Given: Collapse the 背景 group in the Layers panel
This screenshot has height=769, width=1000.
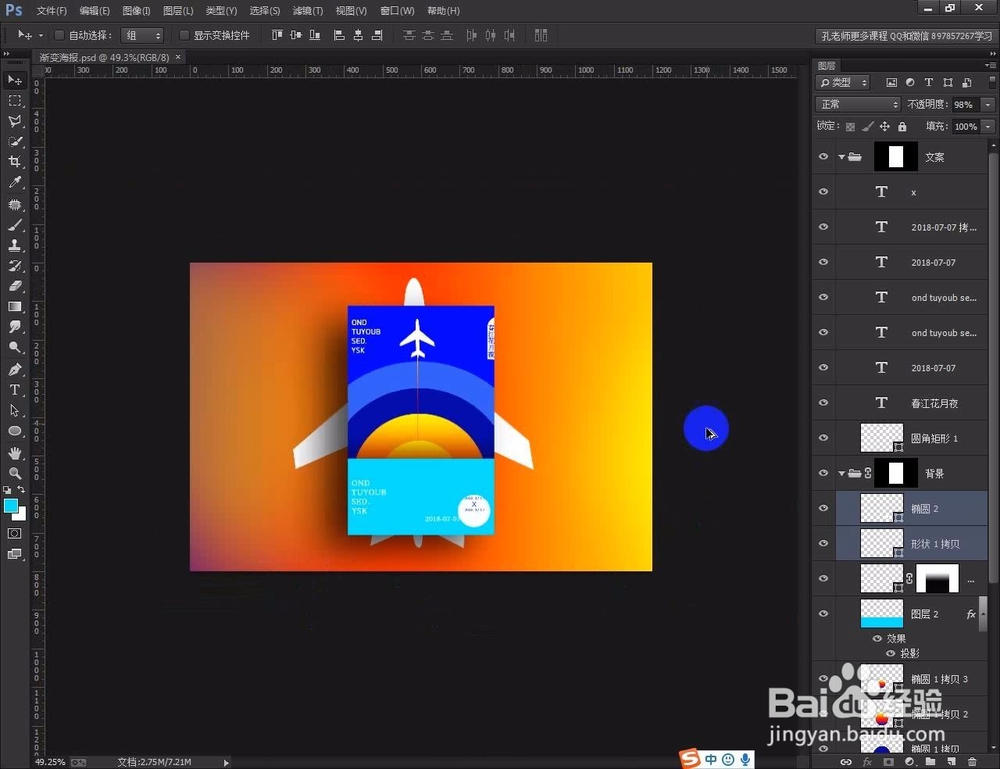Looking at the screenshot, I should point(843,472).
